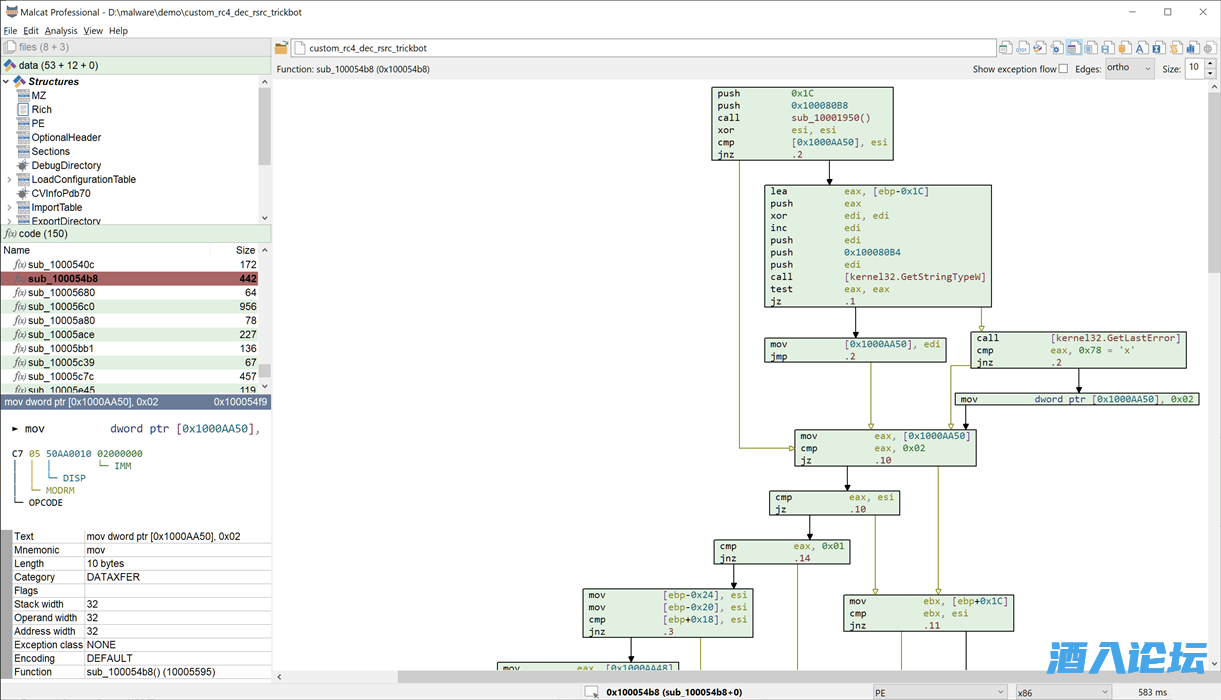
Task: Click the blue gear view icon
Action: [1056, 48]
